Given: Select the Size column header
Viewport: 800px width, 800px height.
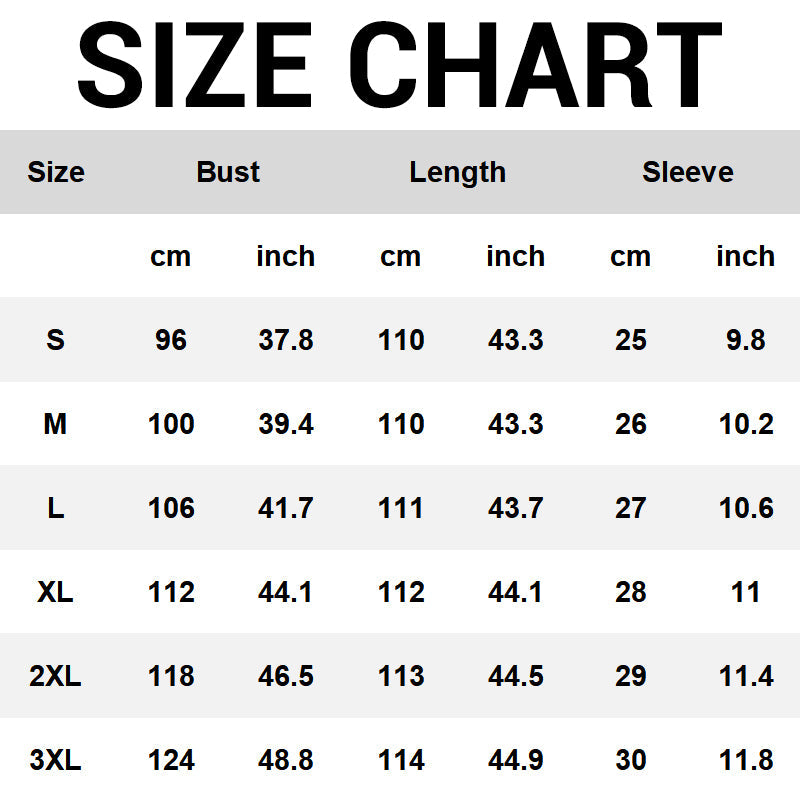Looking at the screenshot, I should point(56,172).
